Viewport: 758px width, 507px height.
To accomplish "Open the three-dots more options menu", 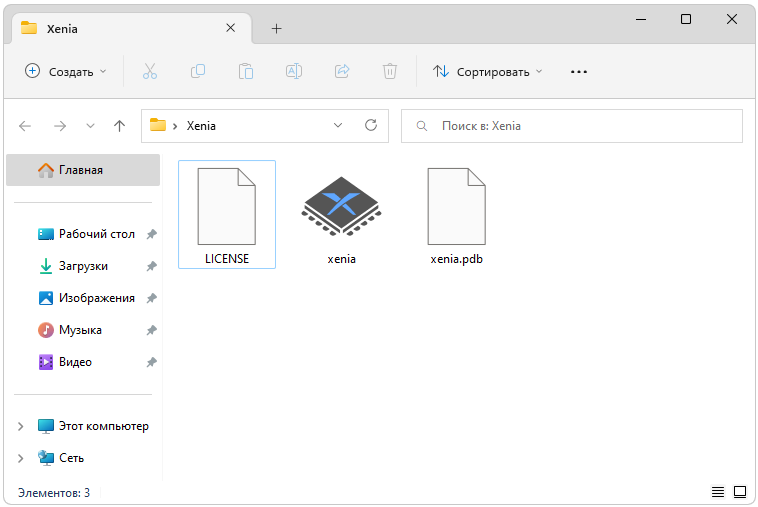I will (579, 72).
